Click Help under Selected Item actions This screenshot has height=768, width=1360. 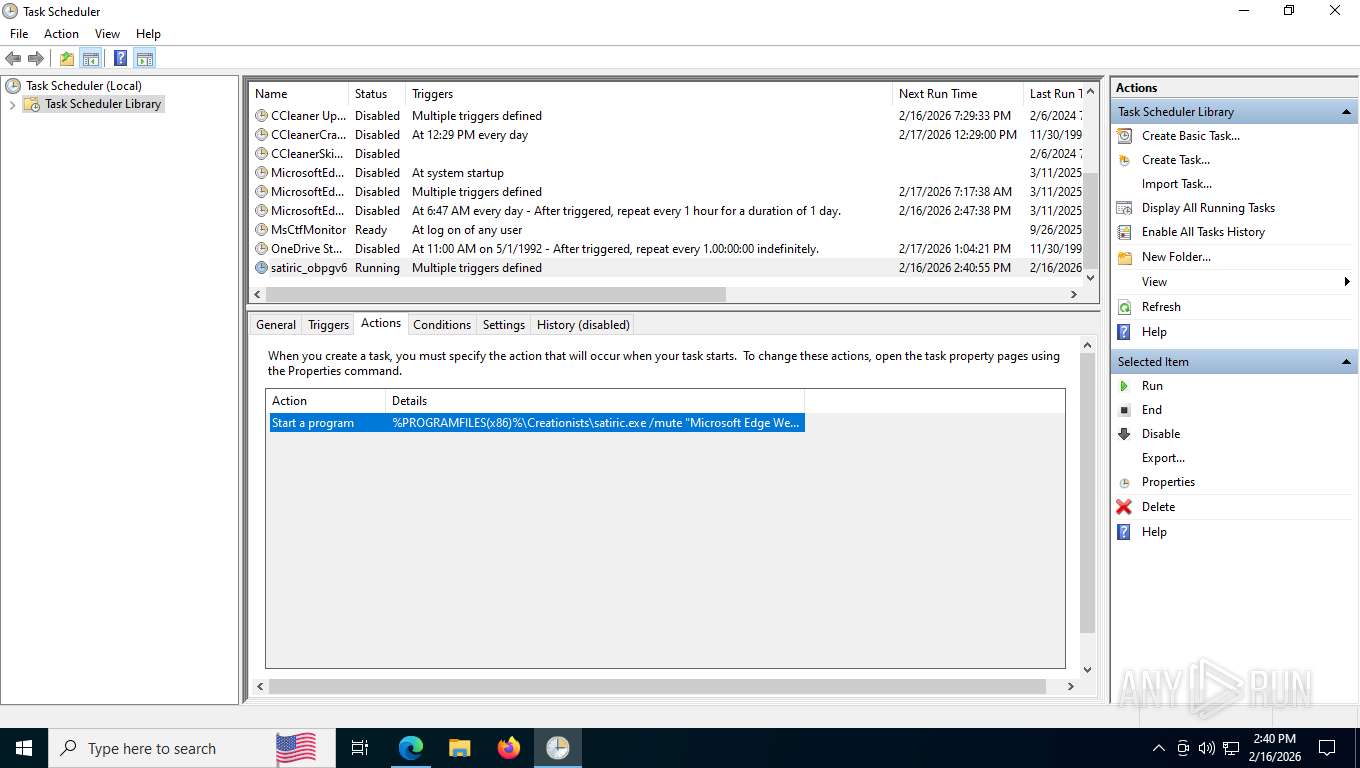coord(1154,532)
